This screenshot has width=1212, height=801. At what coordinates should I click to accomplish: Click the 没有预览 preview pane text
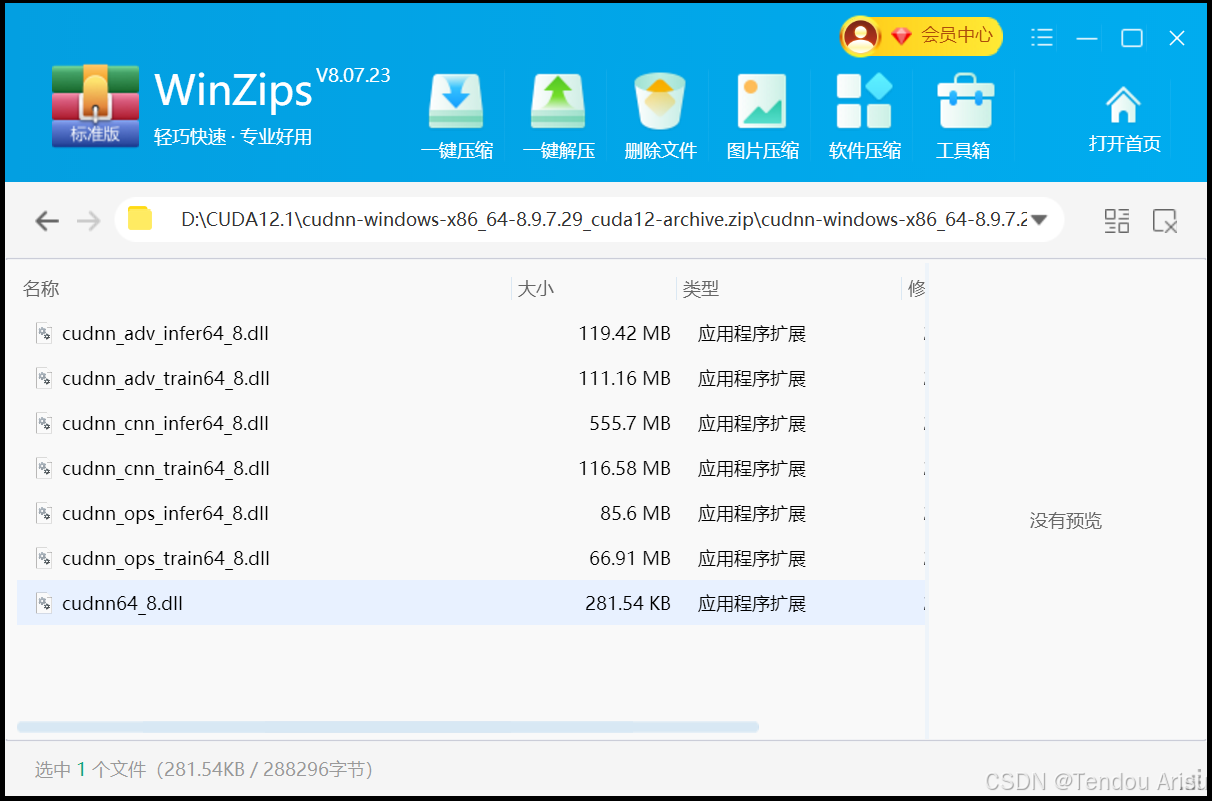(x=1066, y=521)
